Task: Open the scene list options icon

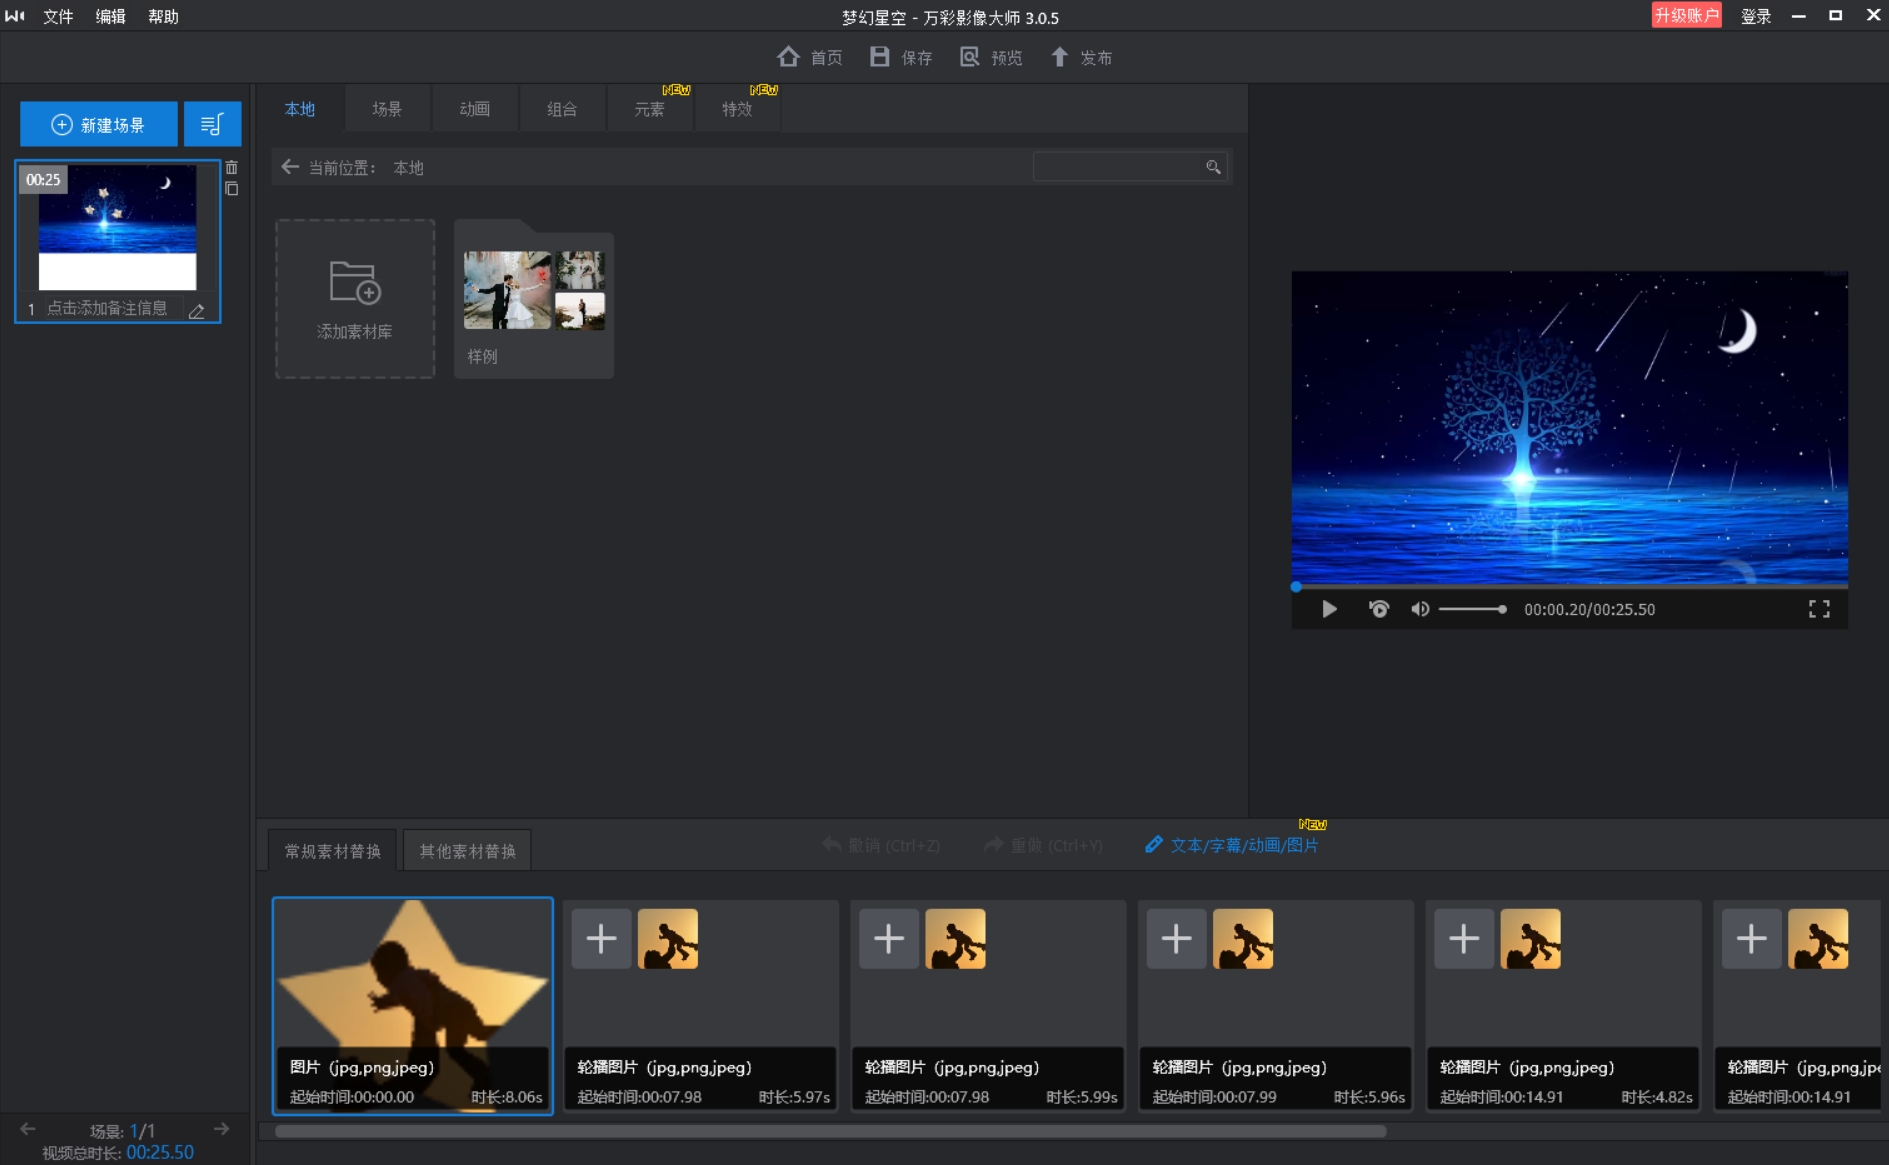Action: 212,124
